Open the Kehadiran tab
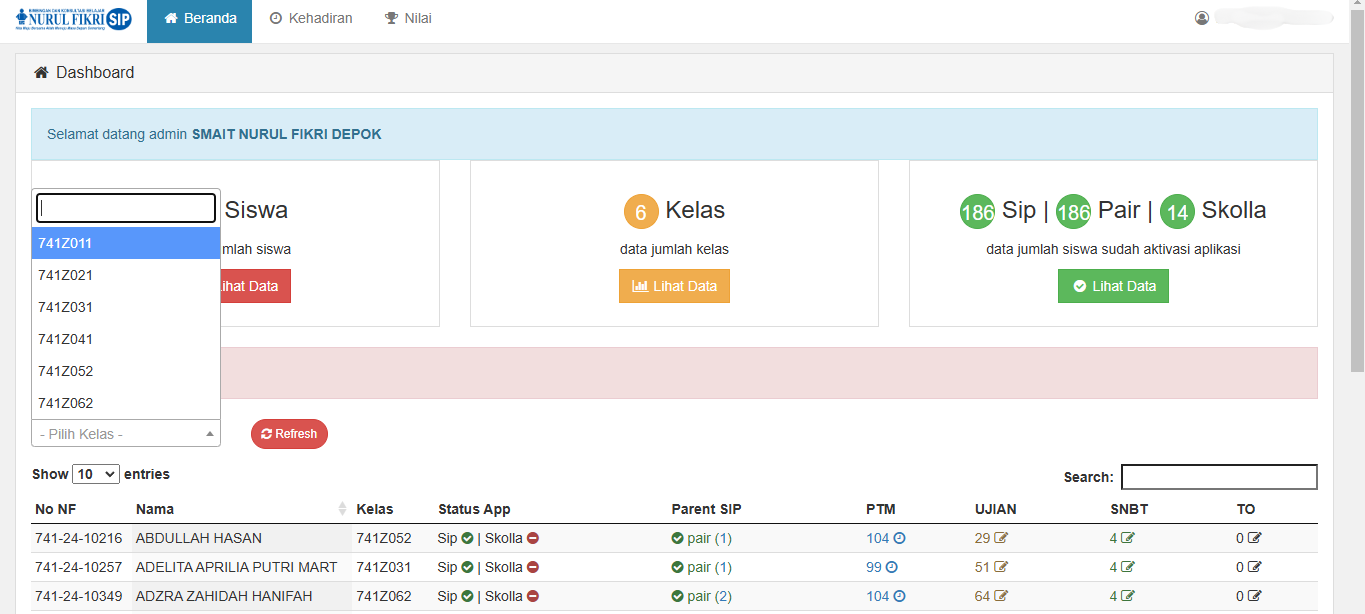The width and height of the screenshot is (1365, 614). pyautogui.click(x=311, y=19)
